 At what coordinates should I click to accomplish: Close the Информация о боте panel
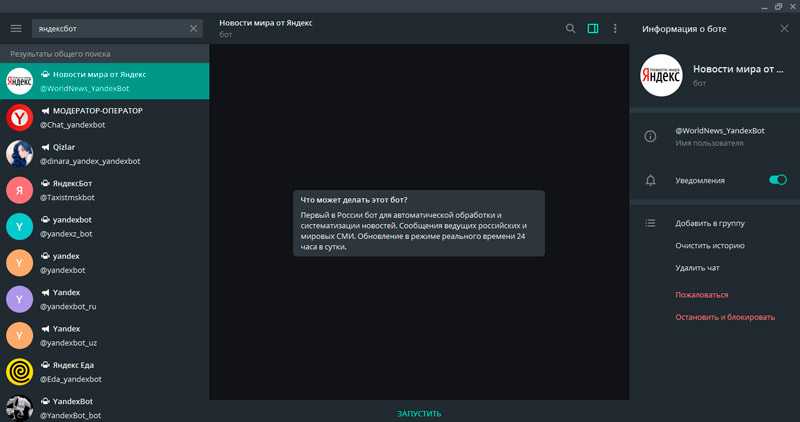coord(784,29)
